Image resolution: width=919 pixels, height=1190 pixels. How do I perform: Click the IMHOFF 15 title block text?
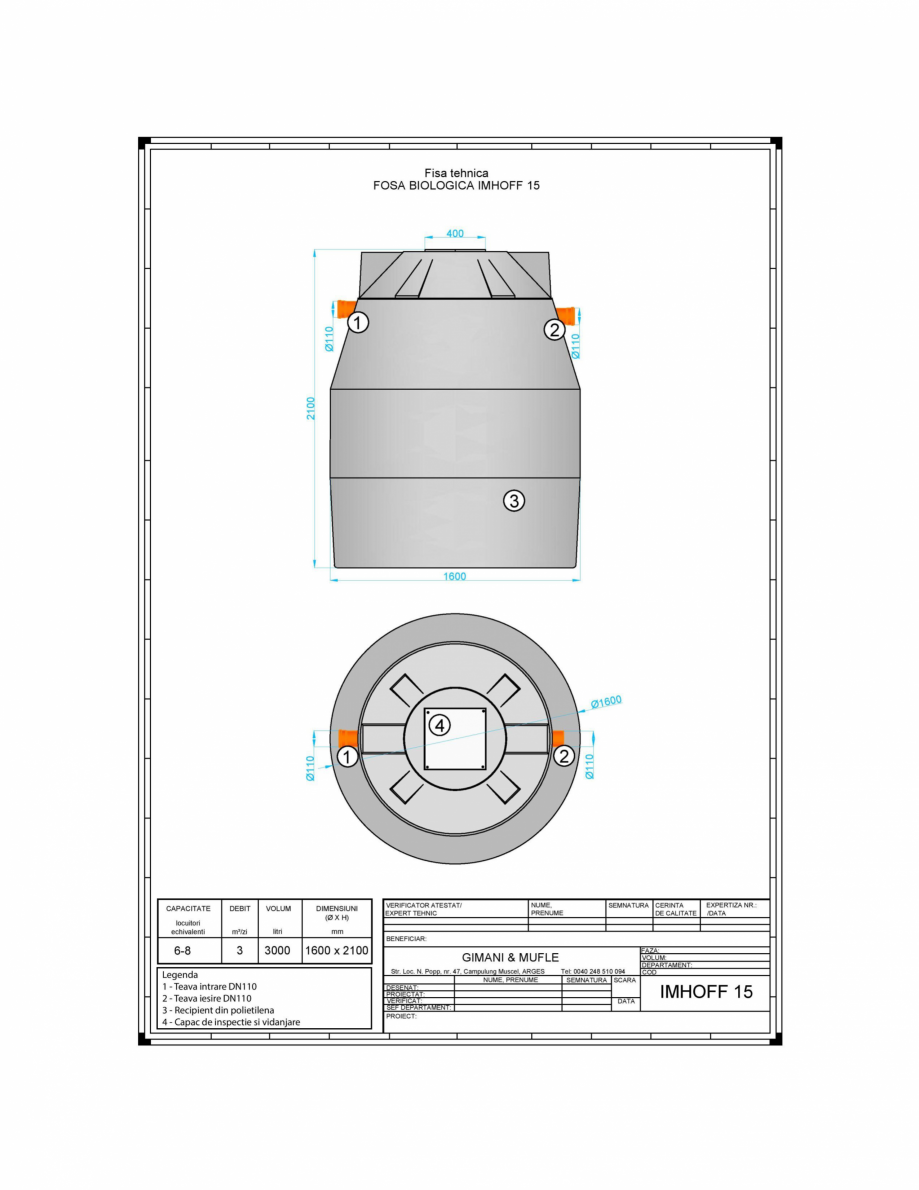pos(705,992)
